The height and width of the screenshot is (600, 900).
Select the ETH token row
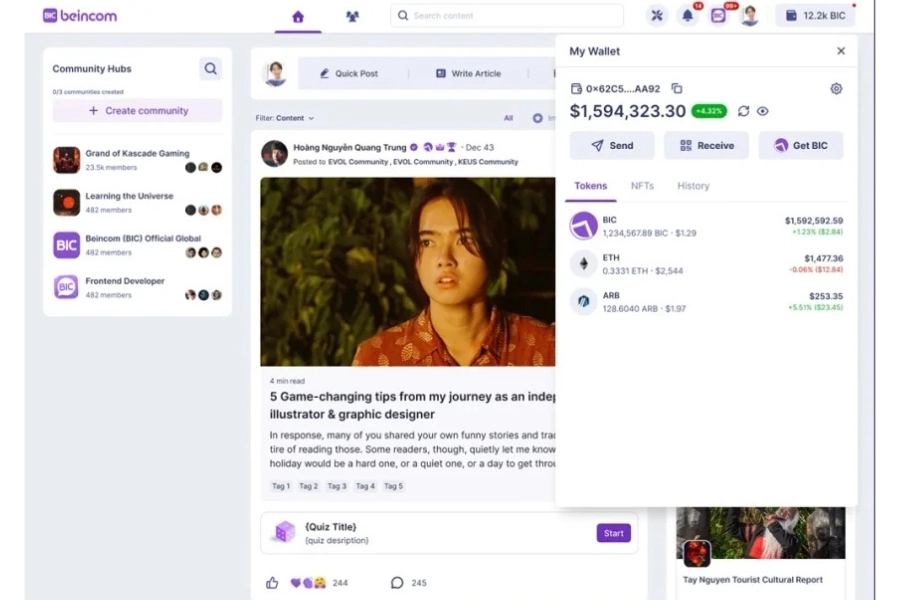[706, 264]
